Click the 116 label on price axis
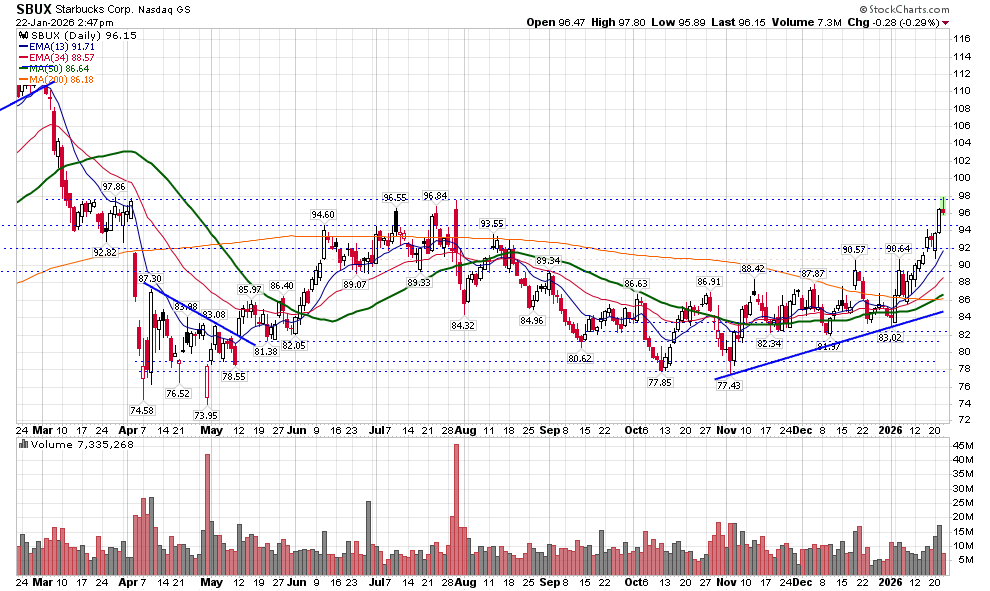Image resolution: width=990 pixels, height=591 pixels. click(963, 38)
